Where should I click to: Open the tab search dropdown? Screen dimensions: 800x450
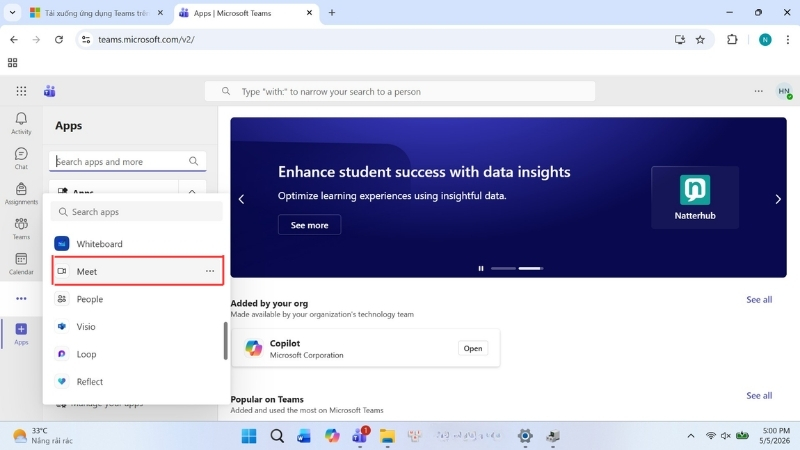pos(12,13)
